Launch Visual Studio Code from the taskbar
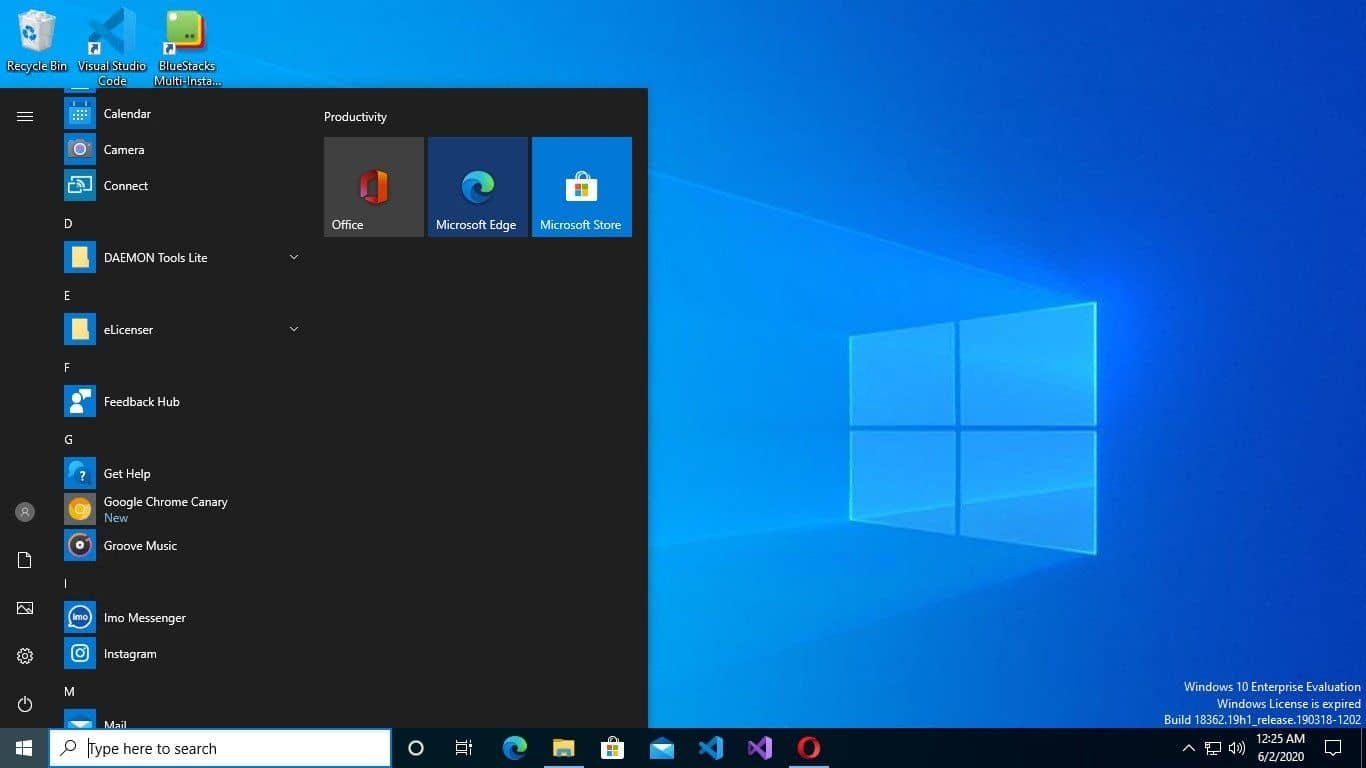Image resolution: width=1366 pixels, height=768 pixels. click(711, 748)
